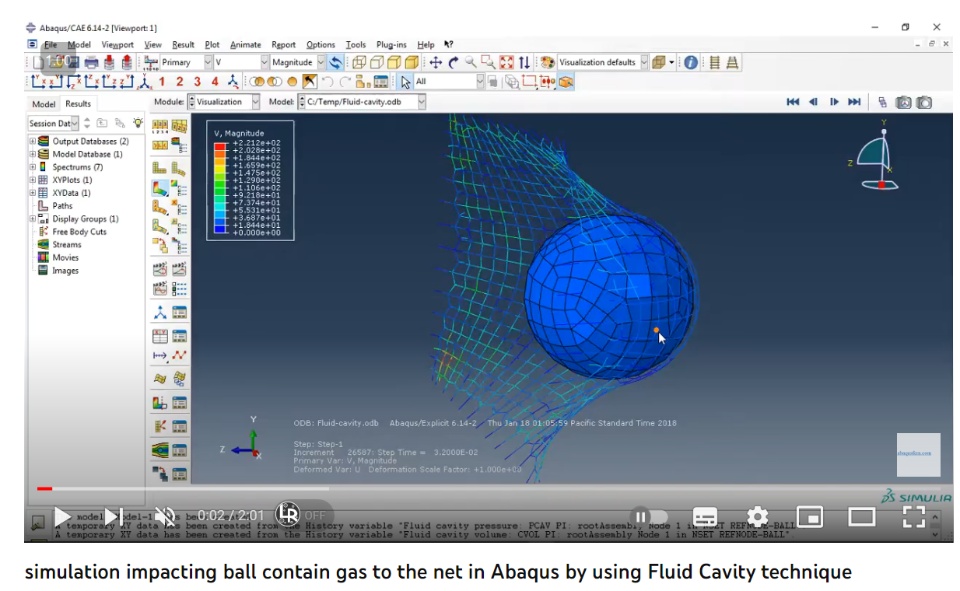
Task: Click the selection arrow tool icon
Action: click(x=405, y=81)
